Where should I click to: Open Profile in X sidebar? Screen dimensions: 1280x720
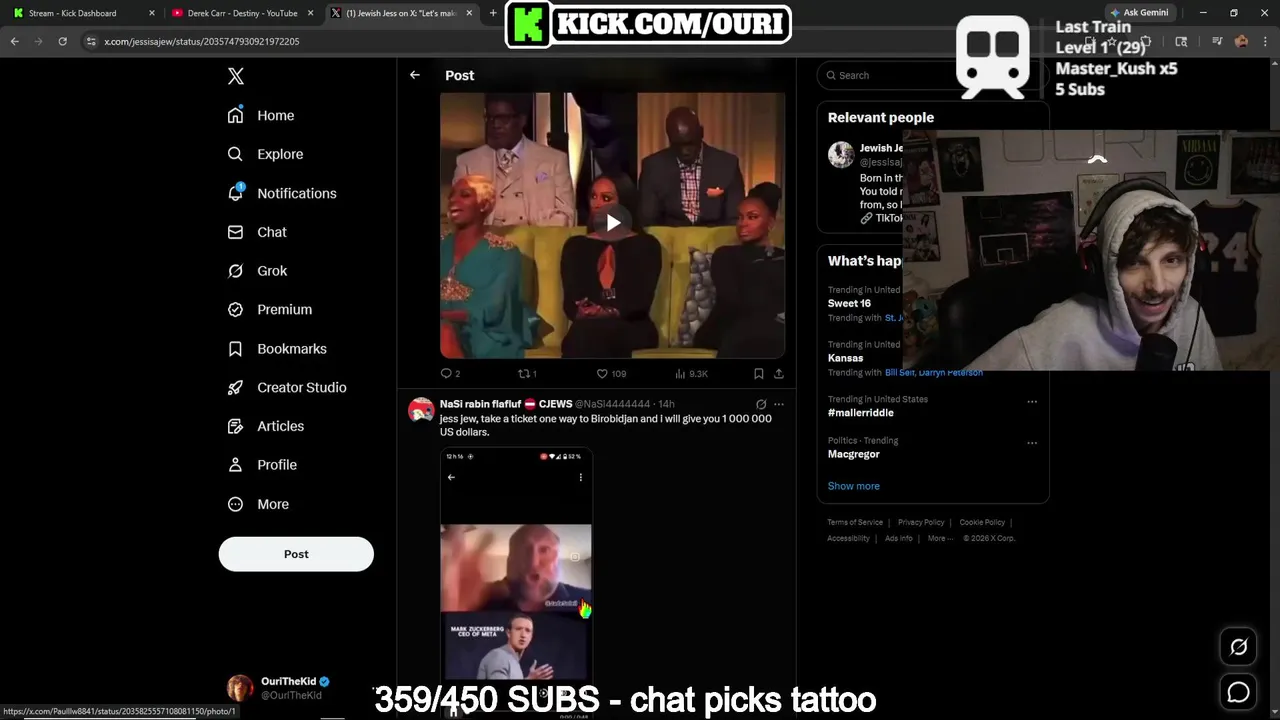tap(262, 465)
